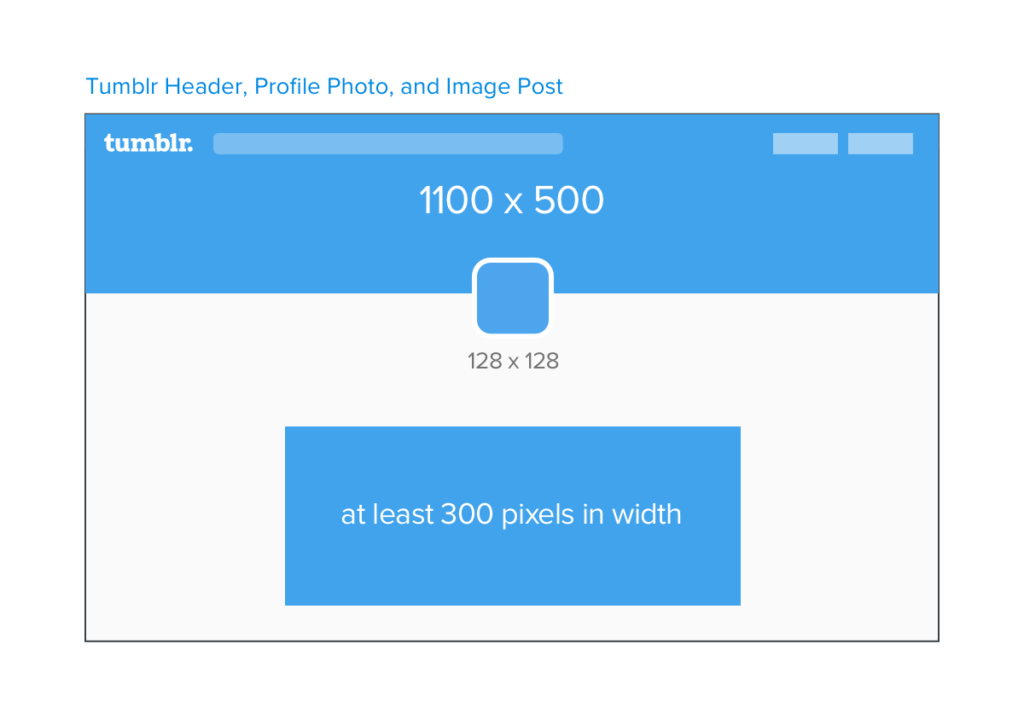The height and width of the screenshot is (725, 1024).
Task: Click the gray strip beneath the image post
Action: [x=512, y=622]
